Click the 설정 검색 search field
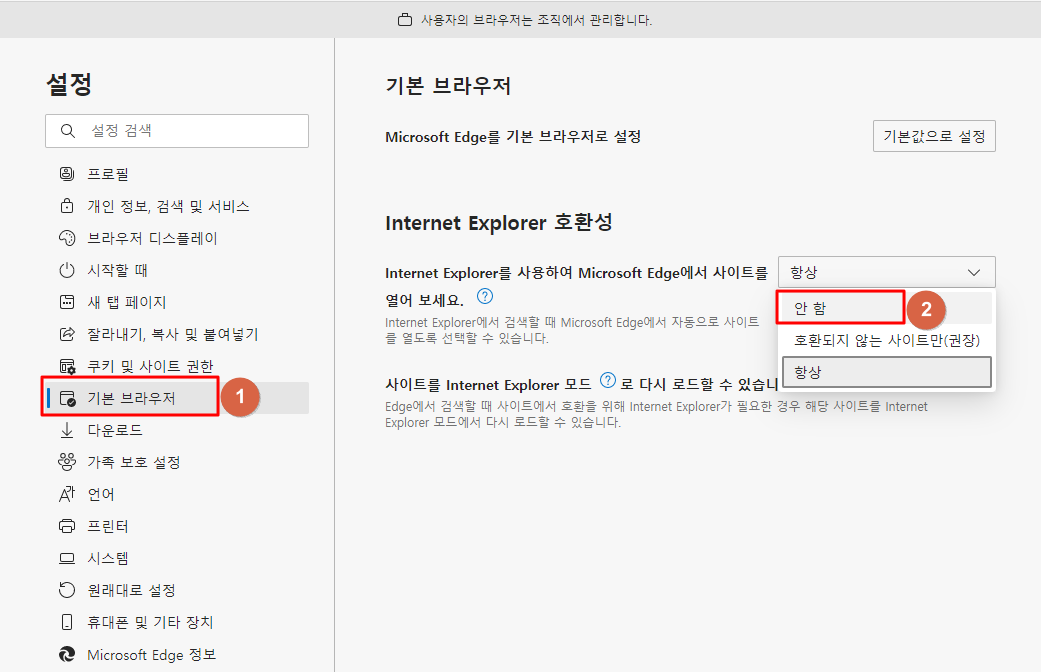Viewport: 1041px width, 672px height. pyautogui.click(x=177, y=131)
